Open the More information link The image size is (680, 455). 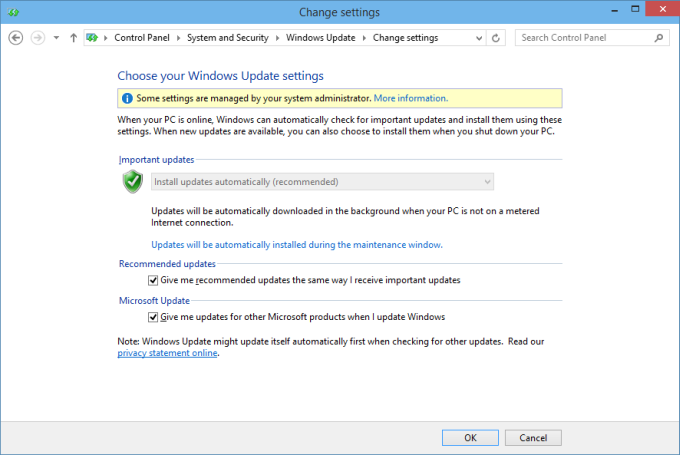coord(411,98)
